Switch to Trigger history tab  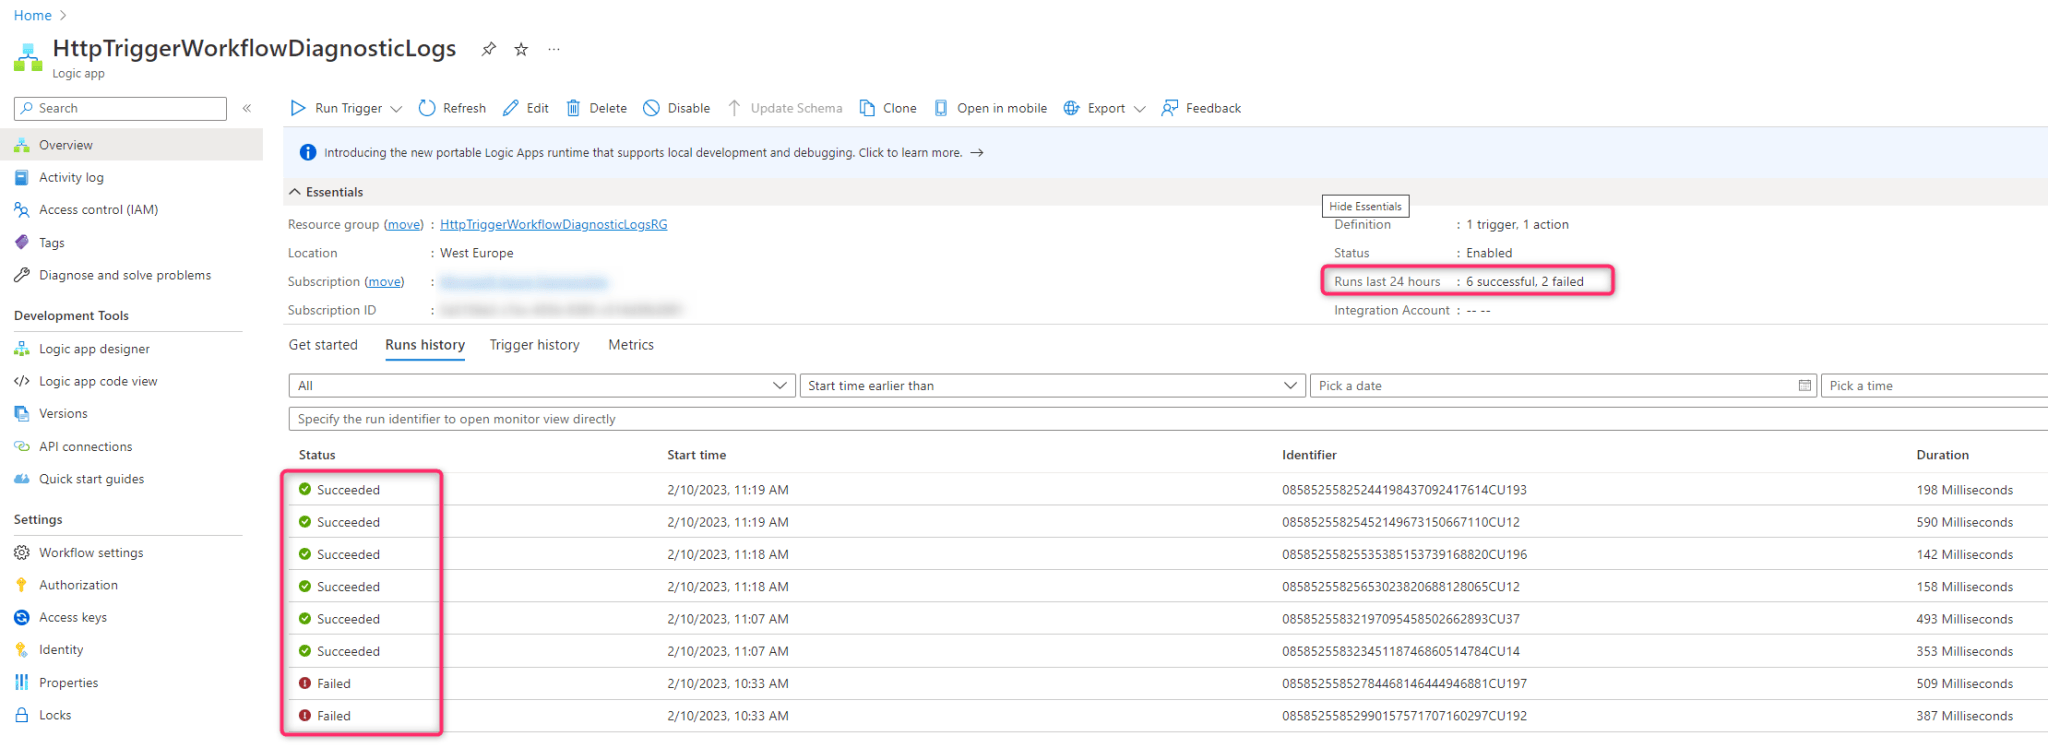[534, 345]
